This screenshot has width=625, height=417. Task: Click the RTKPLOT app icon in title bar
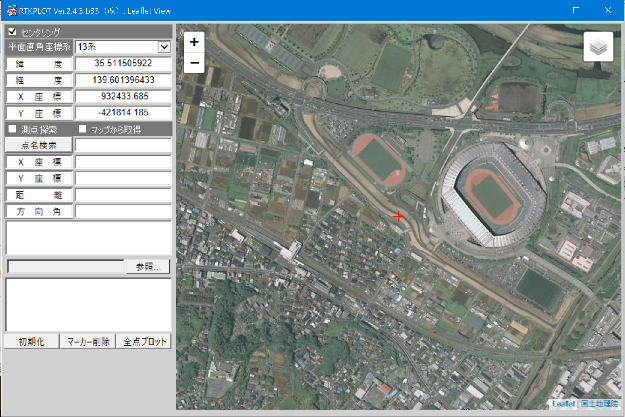pos(10,10)
